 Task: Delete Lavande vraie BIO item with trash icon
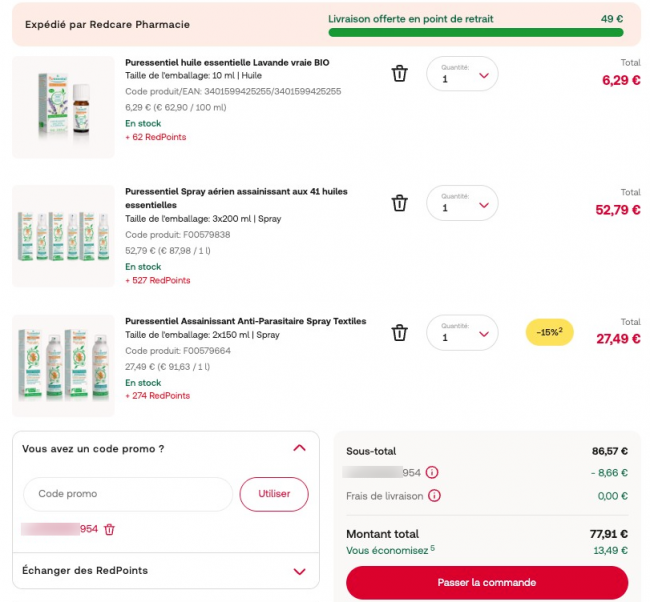tap(399, 74)
